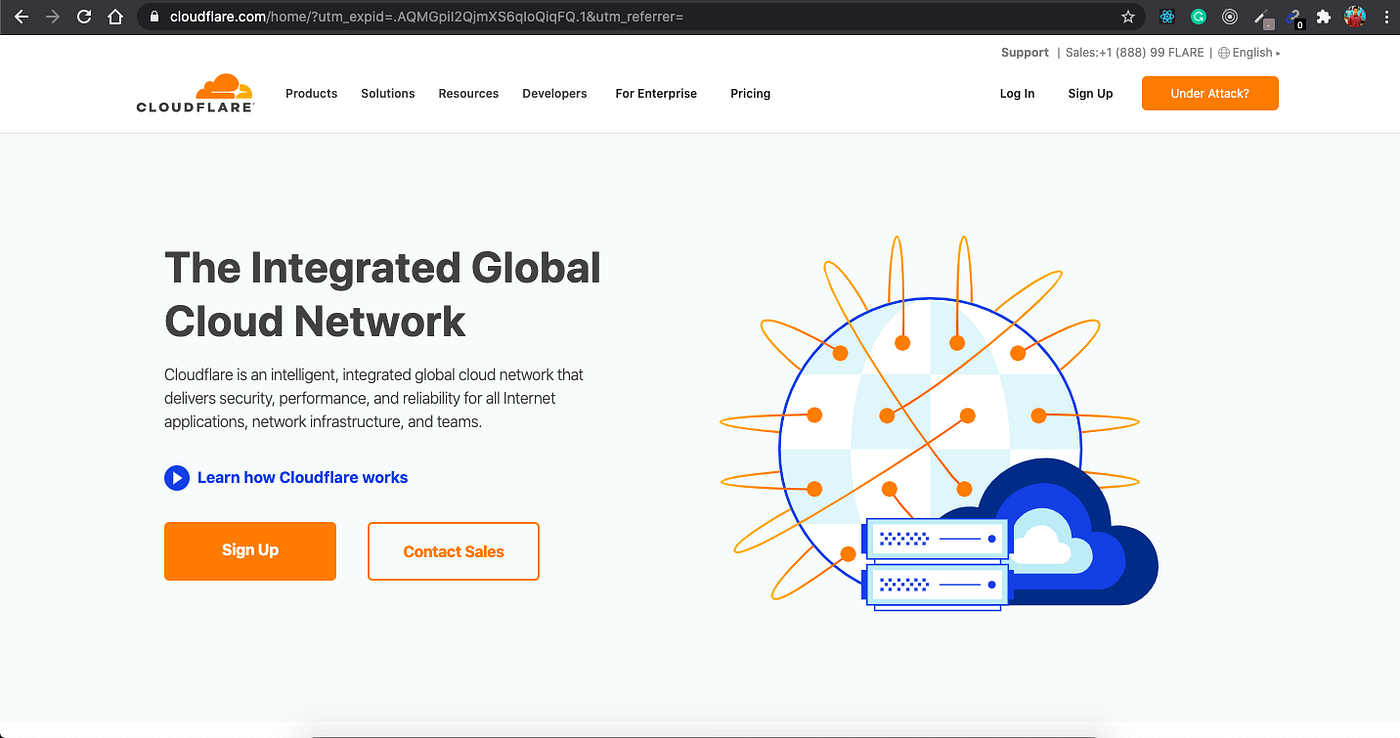Click the Under Attack? button
1400x738 pixels.
[x=1210, y=93]
